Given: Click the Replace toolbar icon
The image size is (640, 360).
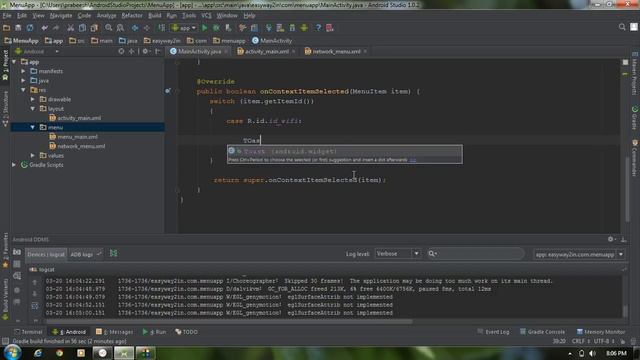Looking at the screenshot, I should point(120,28).
